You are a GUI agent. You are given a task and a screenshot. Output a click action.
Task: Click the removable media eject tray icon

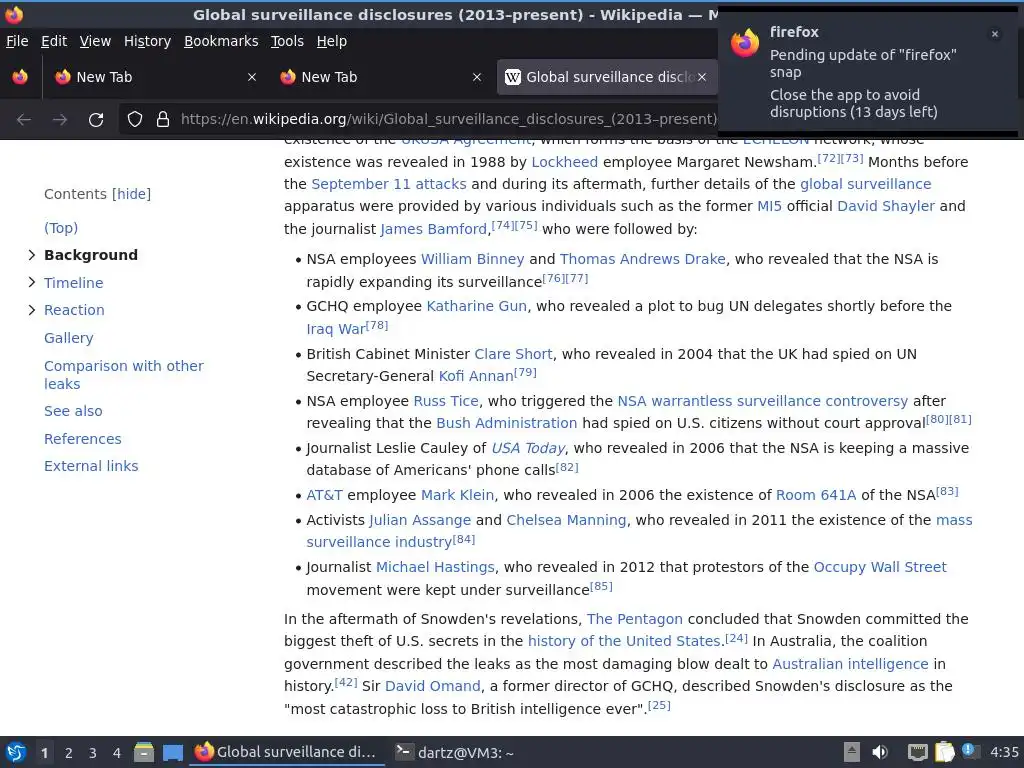click(852, 752)
